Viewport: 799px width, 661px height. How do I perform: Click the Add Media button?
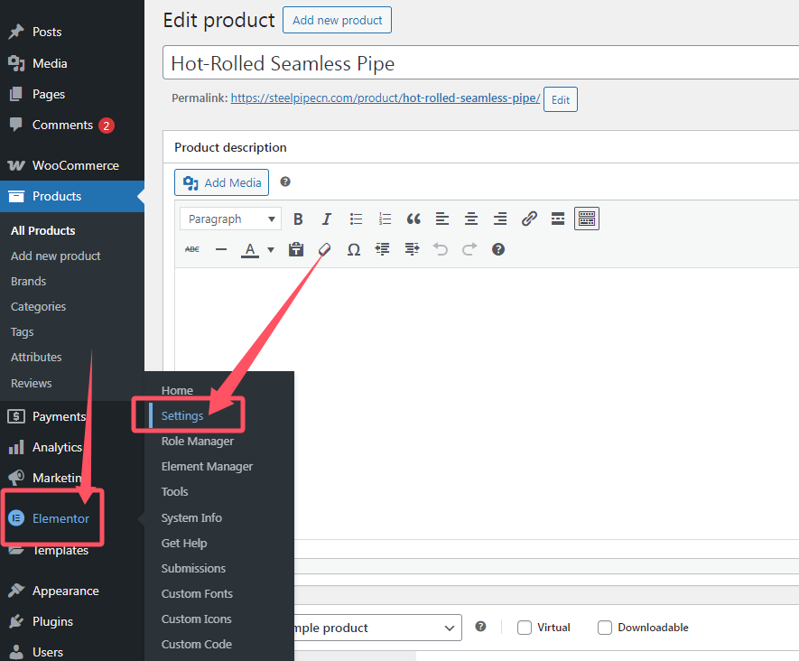pos(222,182)
